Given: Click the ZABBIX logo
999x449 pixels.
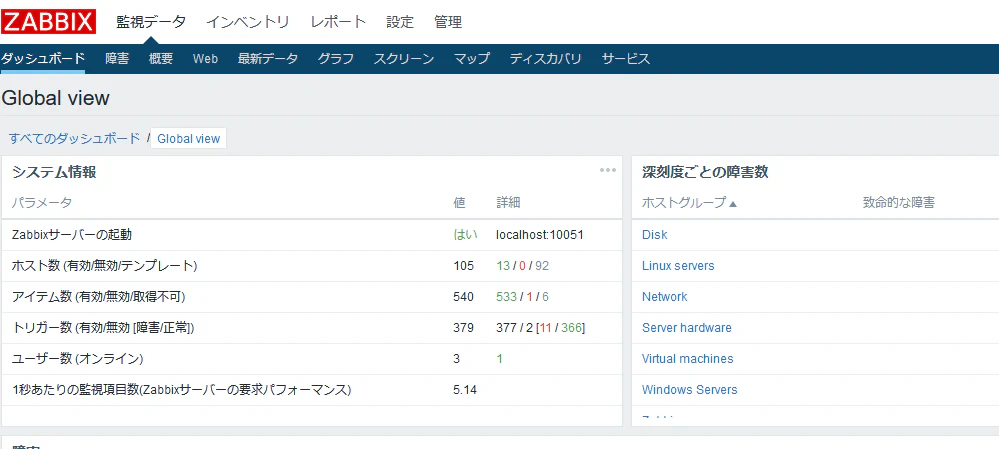Looking at the screenshot, I should pos(48,22).
